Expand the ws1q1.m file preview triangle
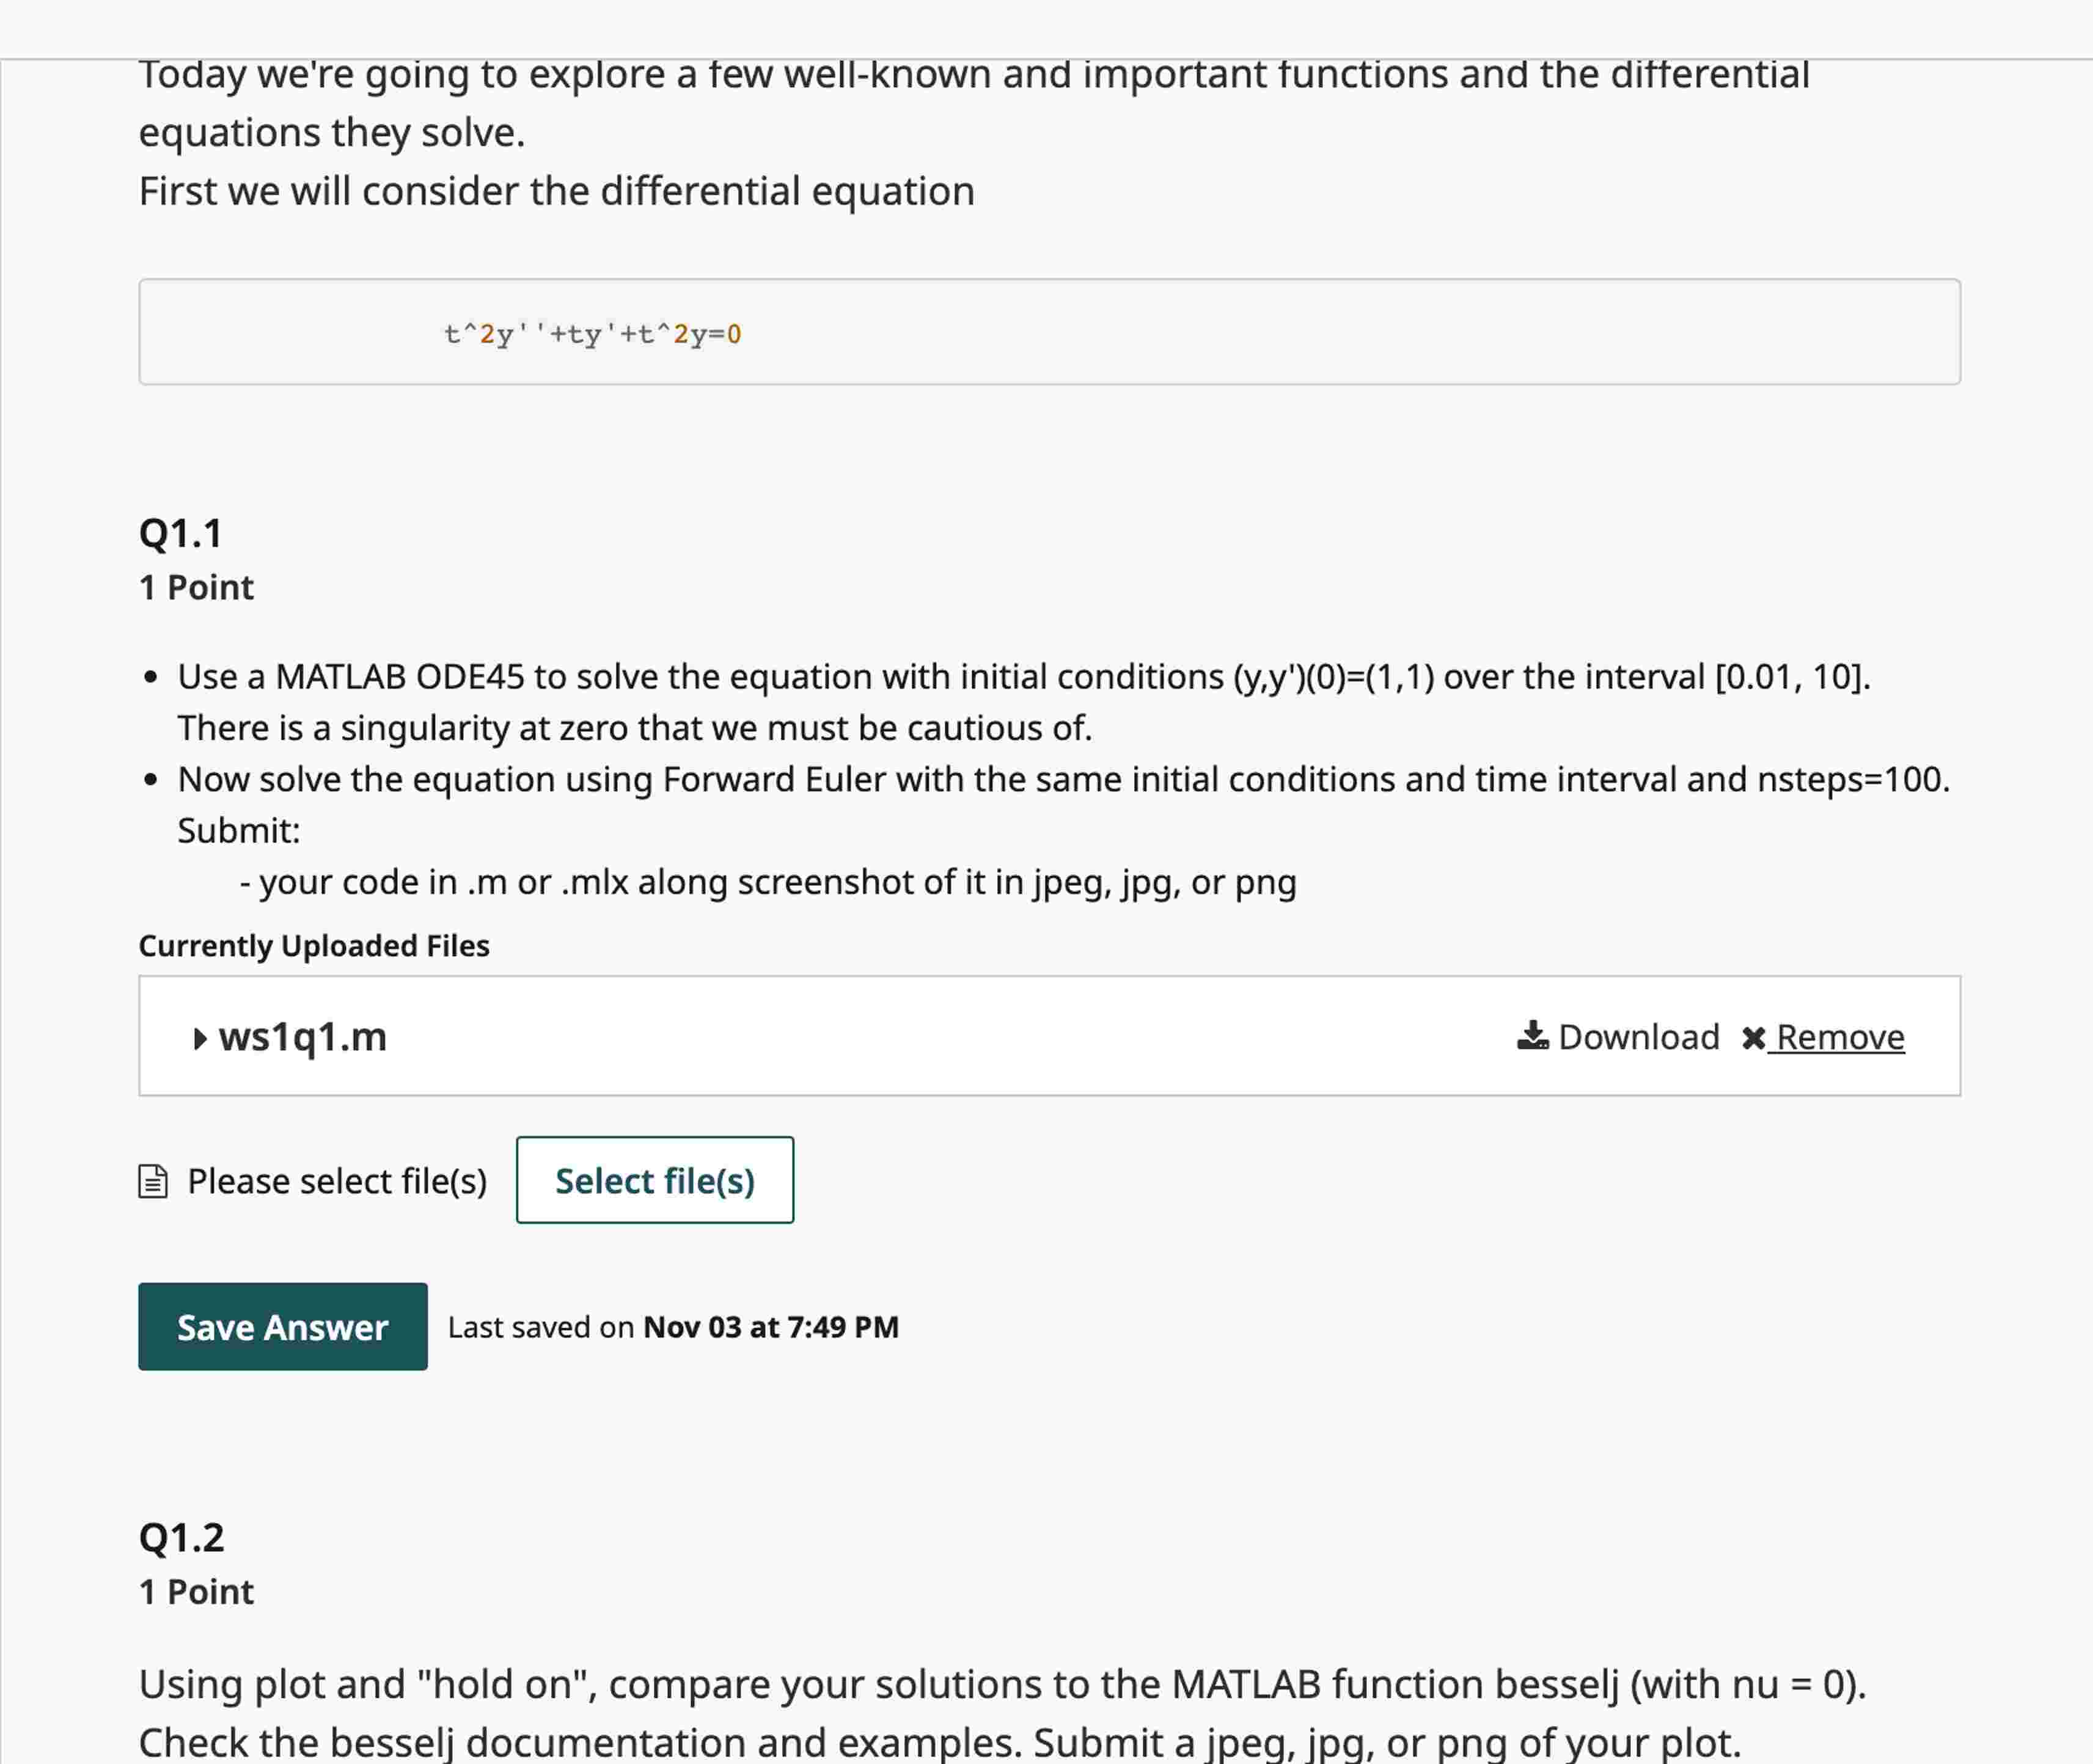 pyautogui.click(x=200, y=1038)
